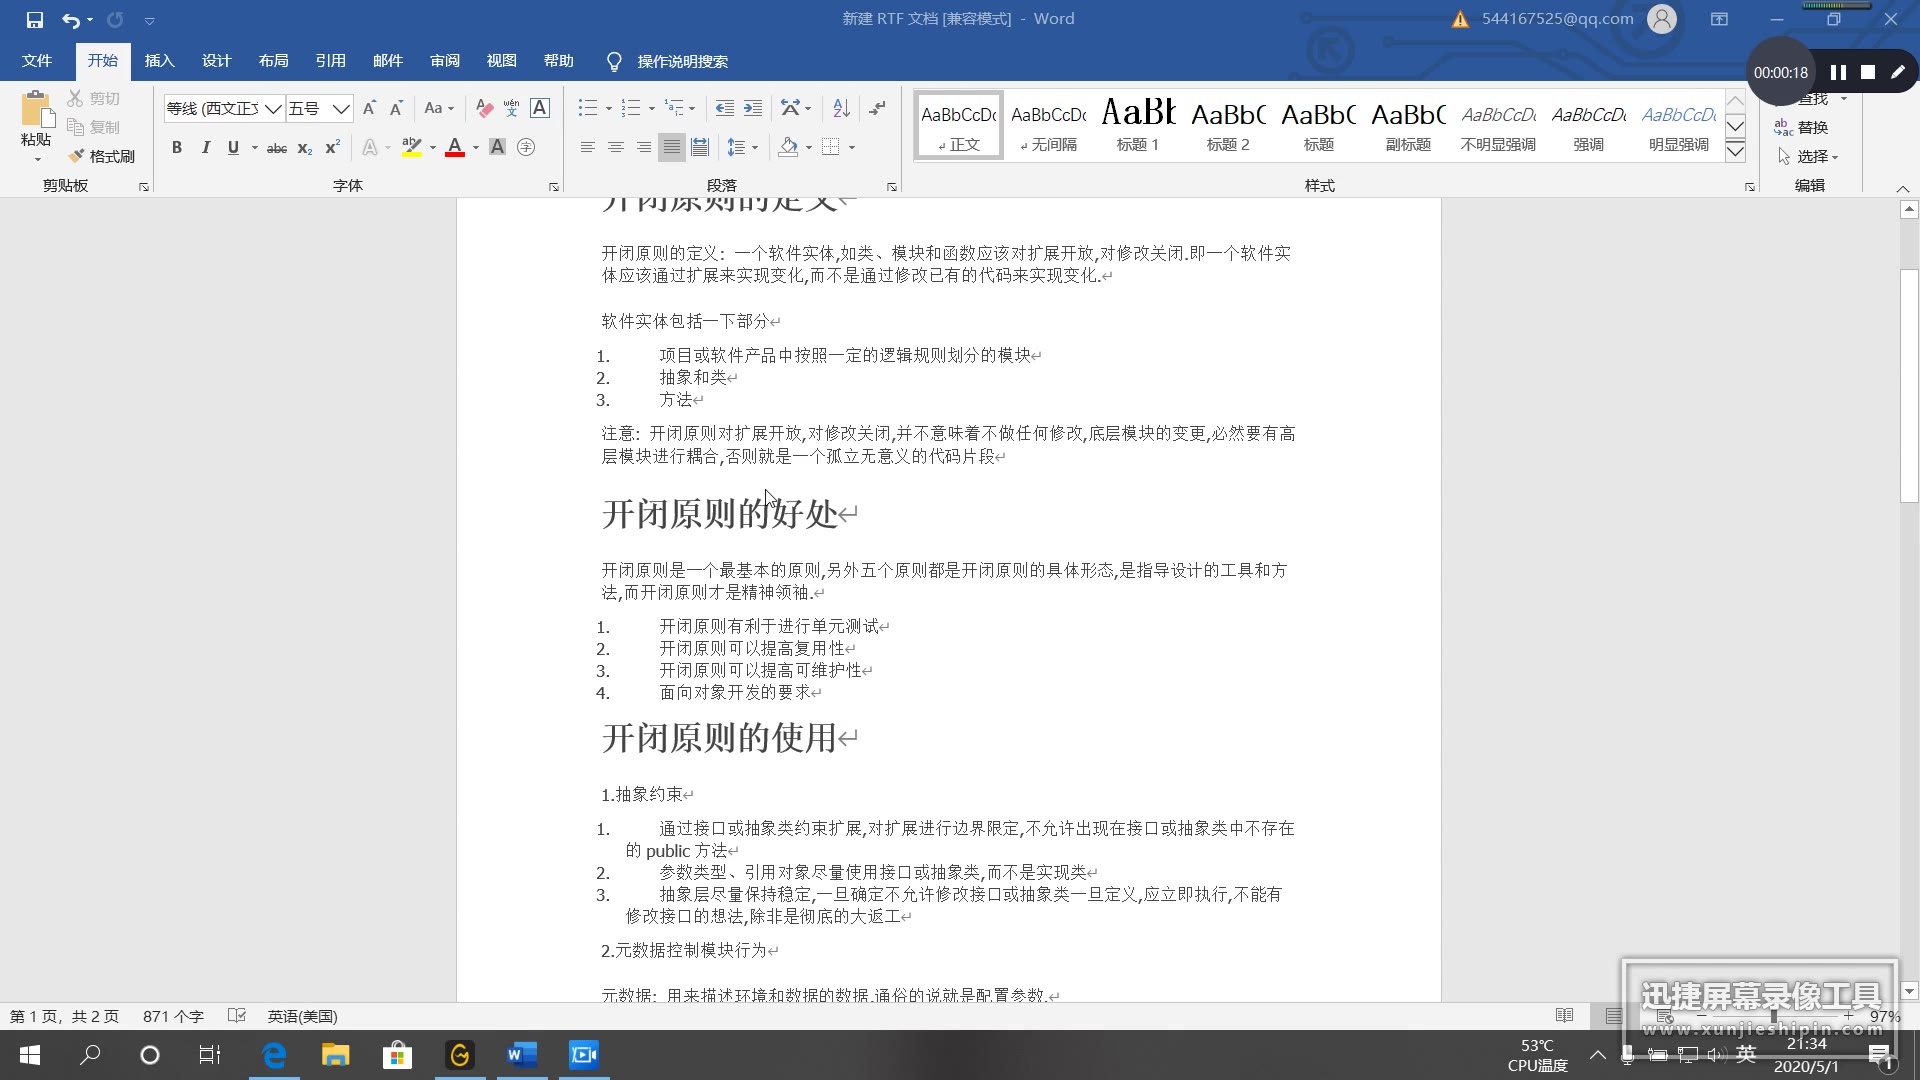Viewport: 1920px width, 1080px height.
Task: Enable justify text alignment
Action: pos(672,147)
